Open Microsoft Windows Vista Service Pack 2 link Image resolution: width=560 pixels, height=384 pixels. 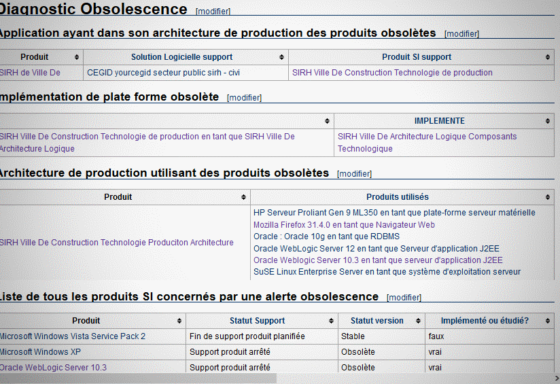72,336
